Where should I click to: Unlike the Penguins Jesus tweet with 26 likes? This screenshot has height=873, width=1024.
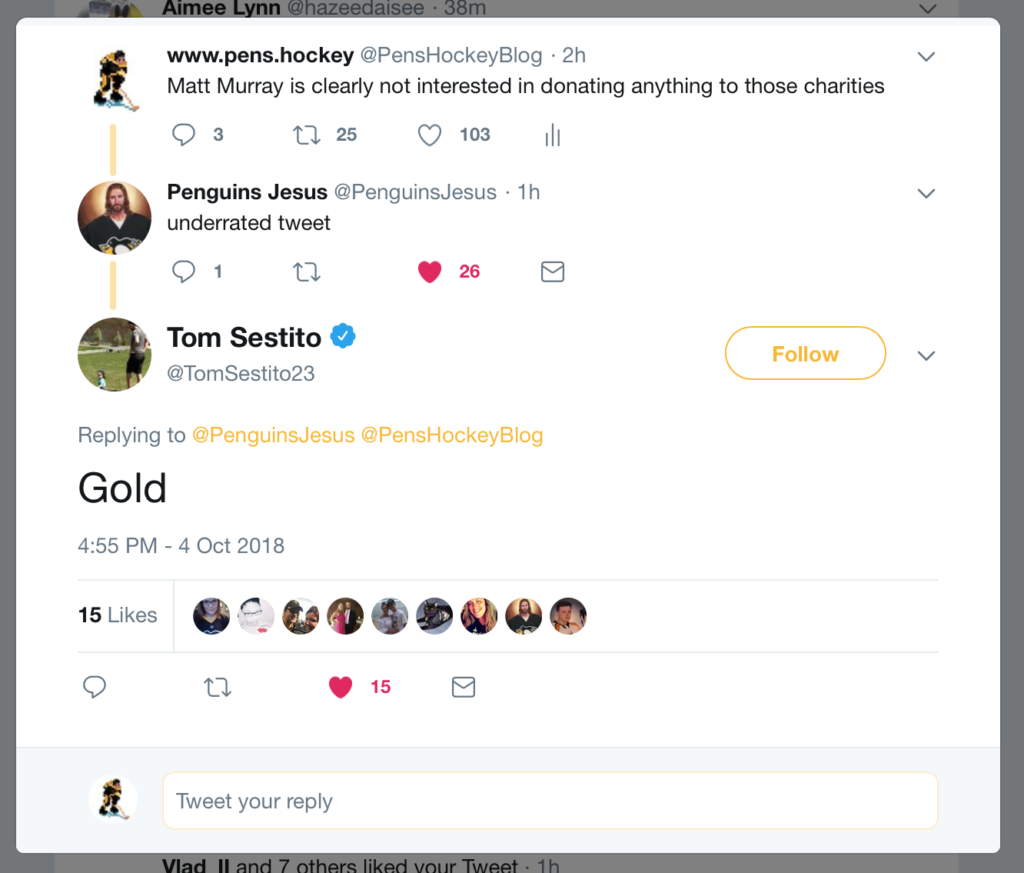click(x=430, y=271)
